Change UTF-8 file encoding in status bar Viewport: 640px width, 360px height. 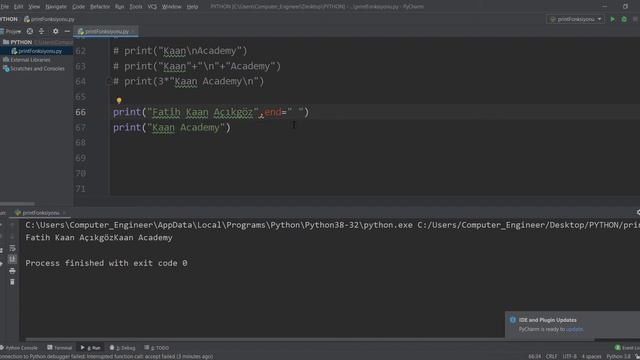tap(569, 356)
